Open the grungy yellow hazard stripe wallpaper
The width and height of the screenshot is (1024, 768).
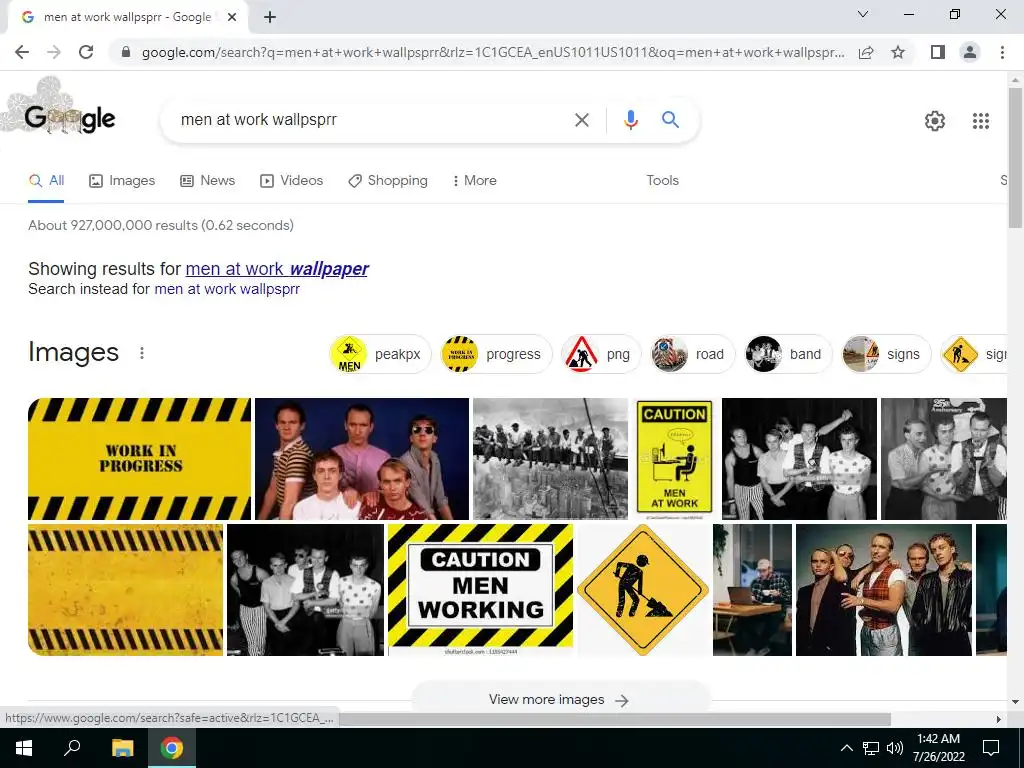(125, 589)
